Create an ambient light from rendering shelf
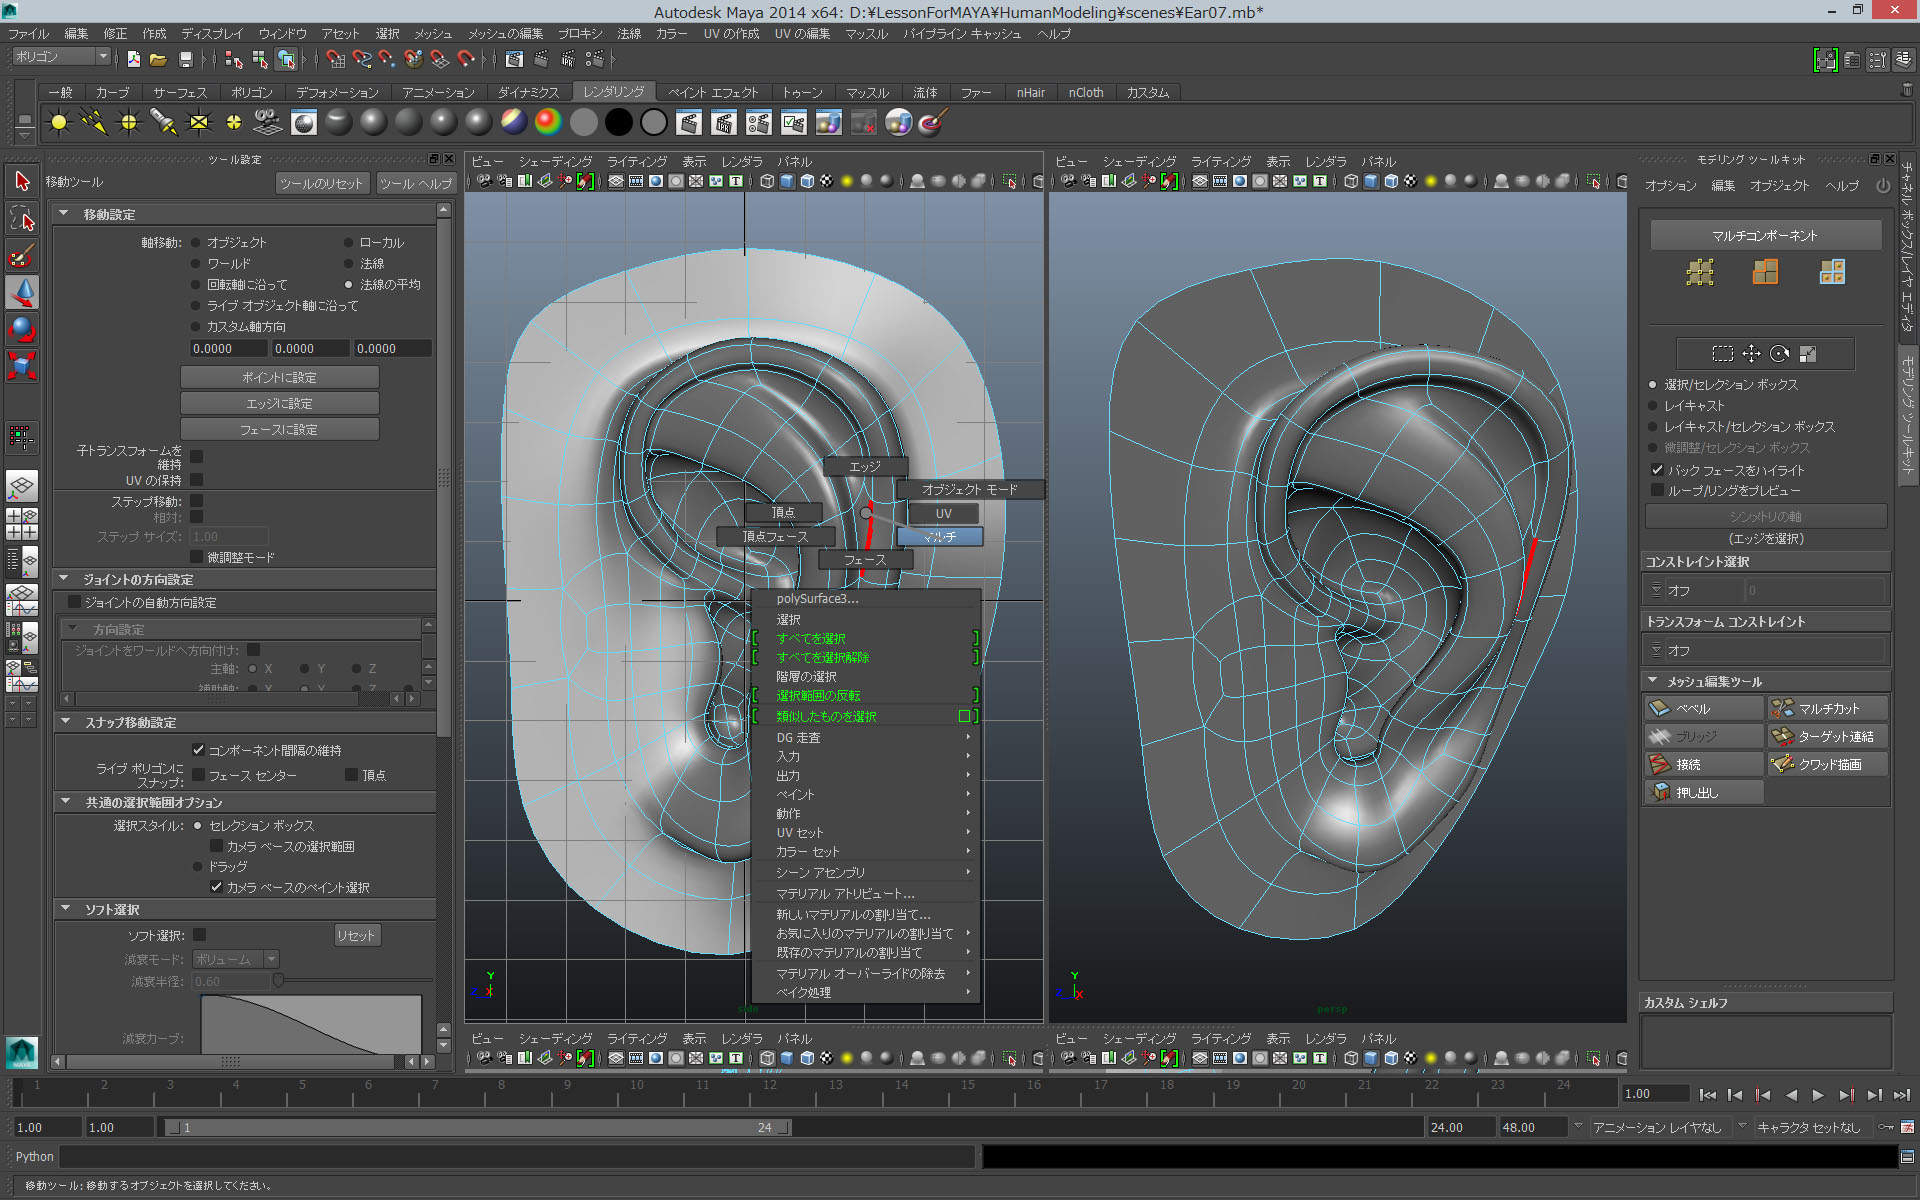This screenshot has height=1200, width=1920. tap(59, 123)
